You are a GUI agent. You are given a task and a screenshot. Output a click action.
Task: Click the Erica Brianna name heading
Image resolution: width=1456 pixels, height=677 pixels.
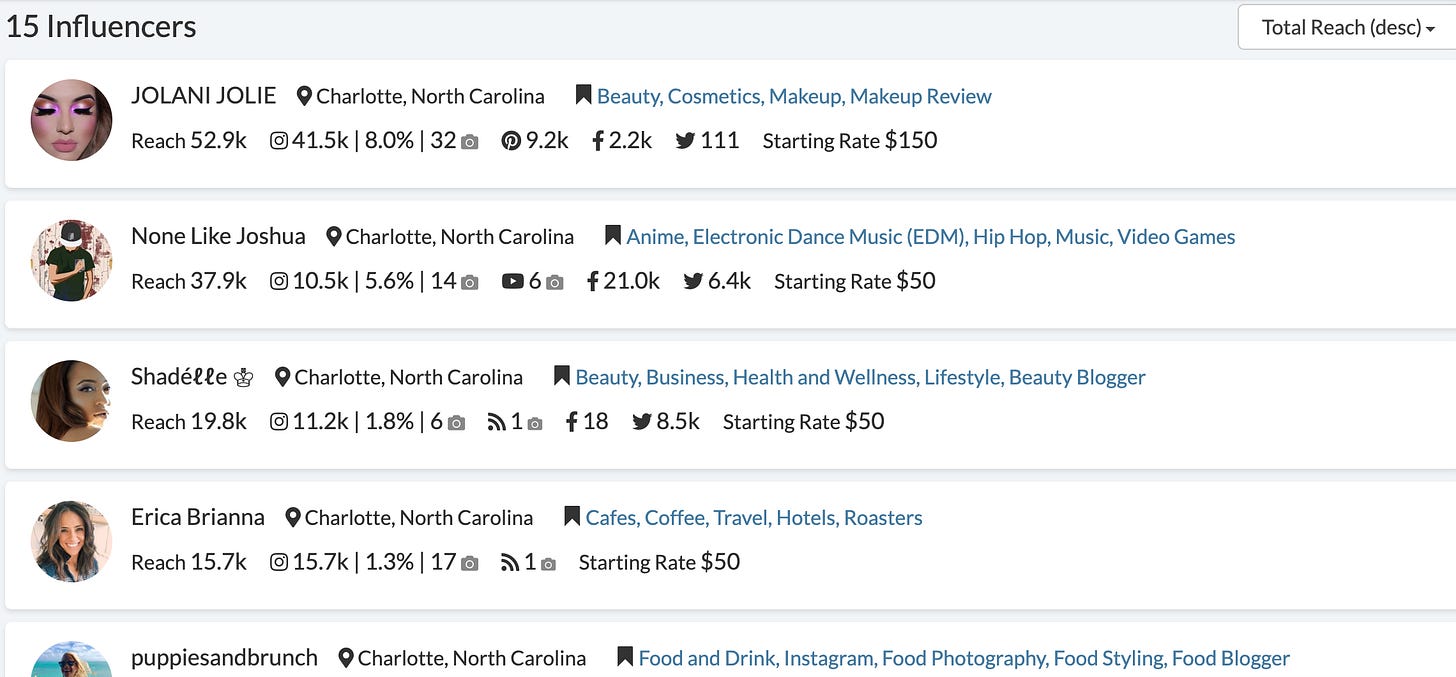[198, 517]
